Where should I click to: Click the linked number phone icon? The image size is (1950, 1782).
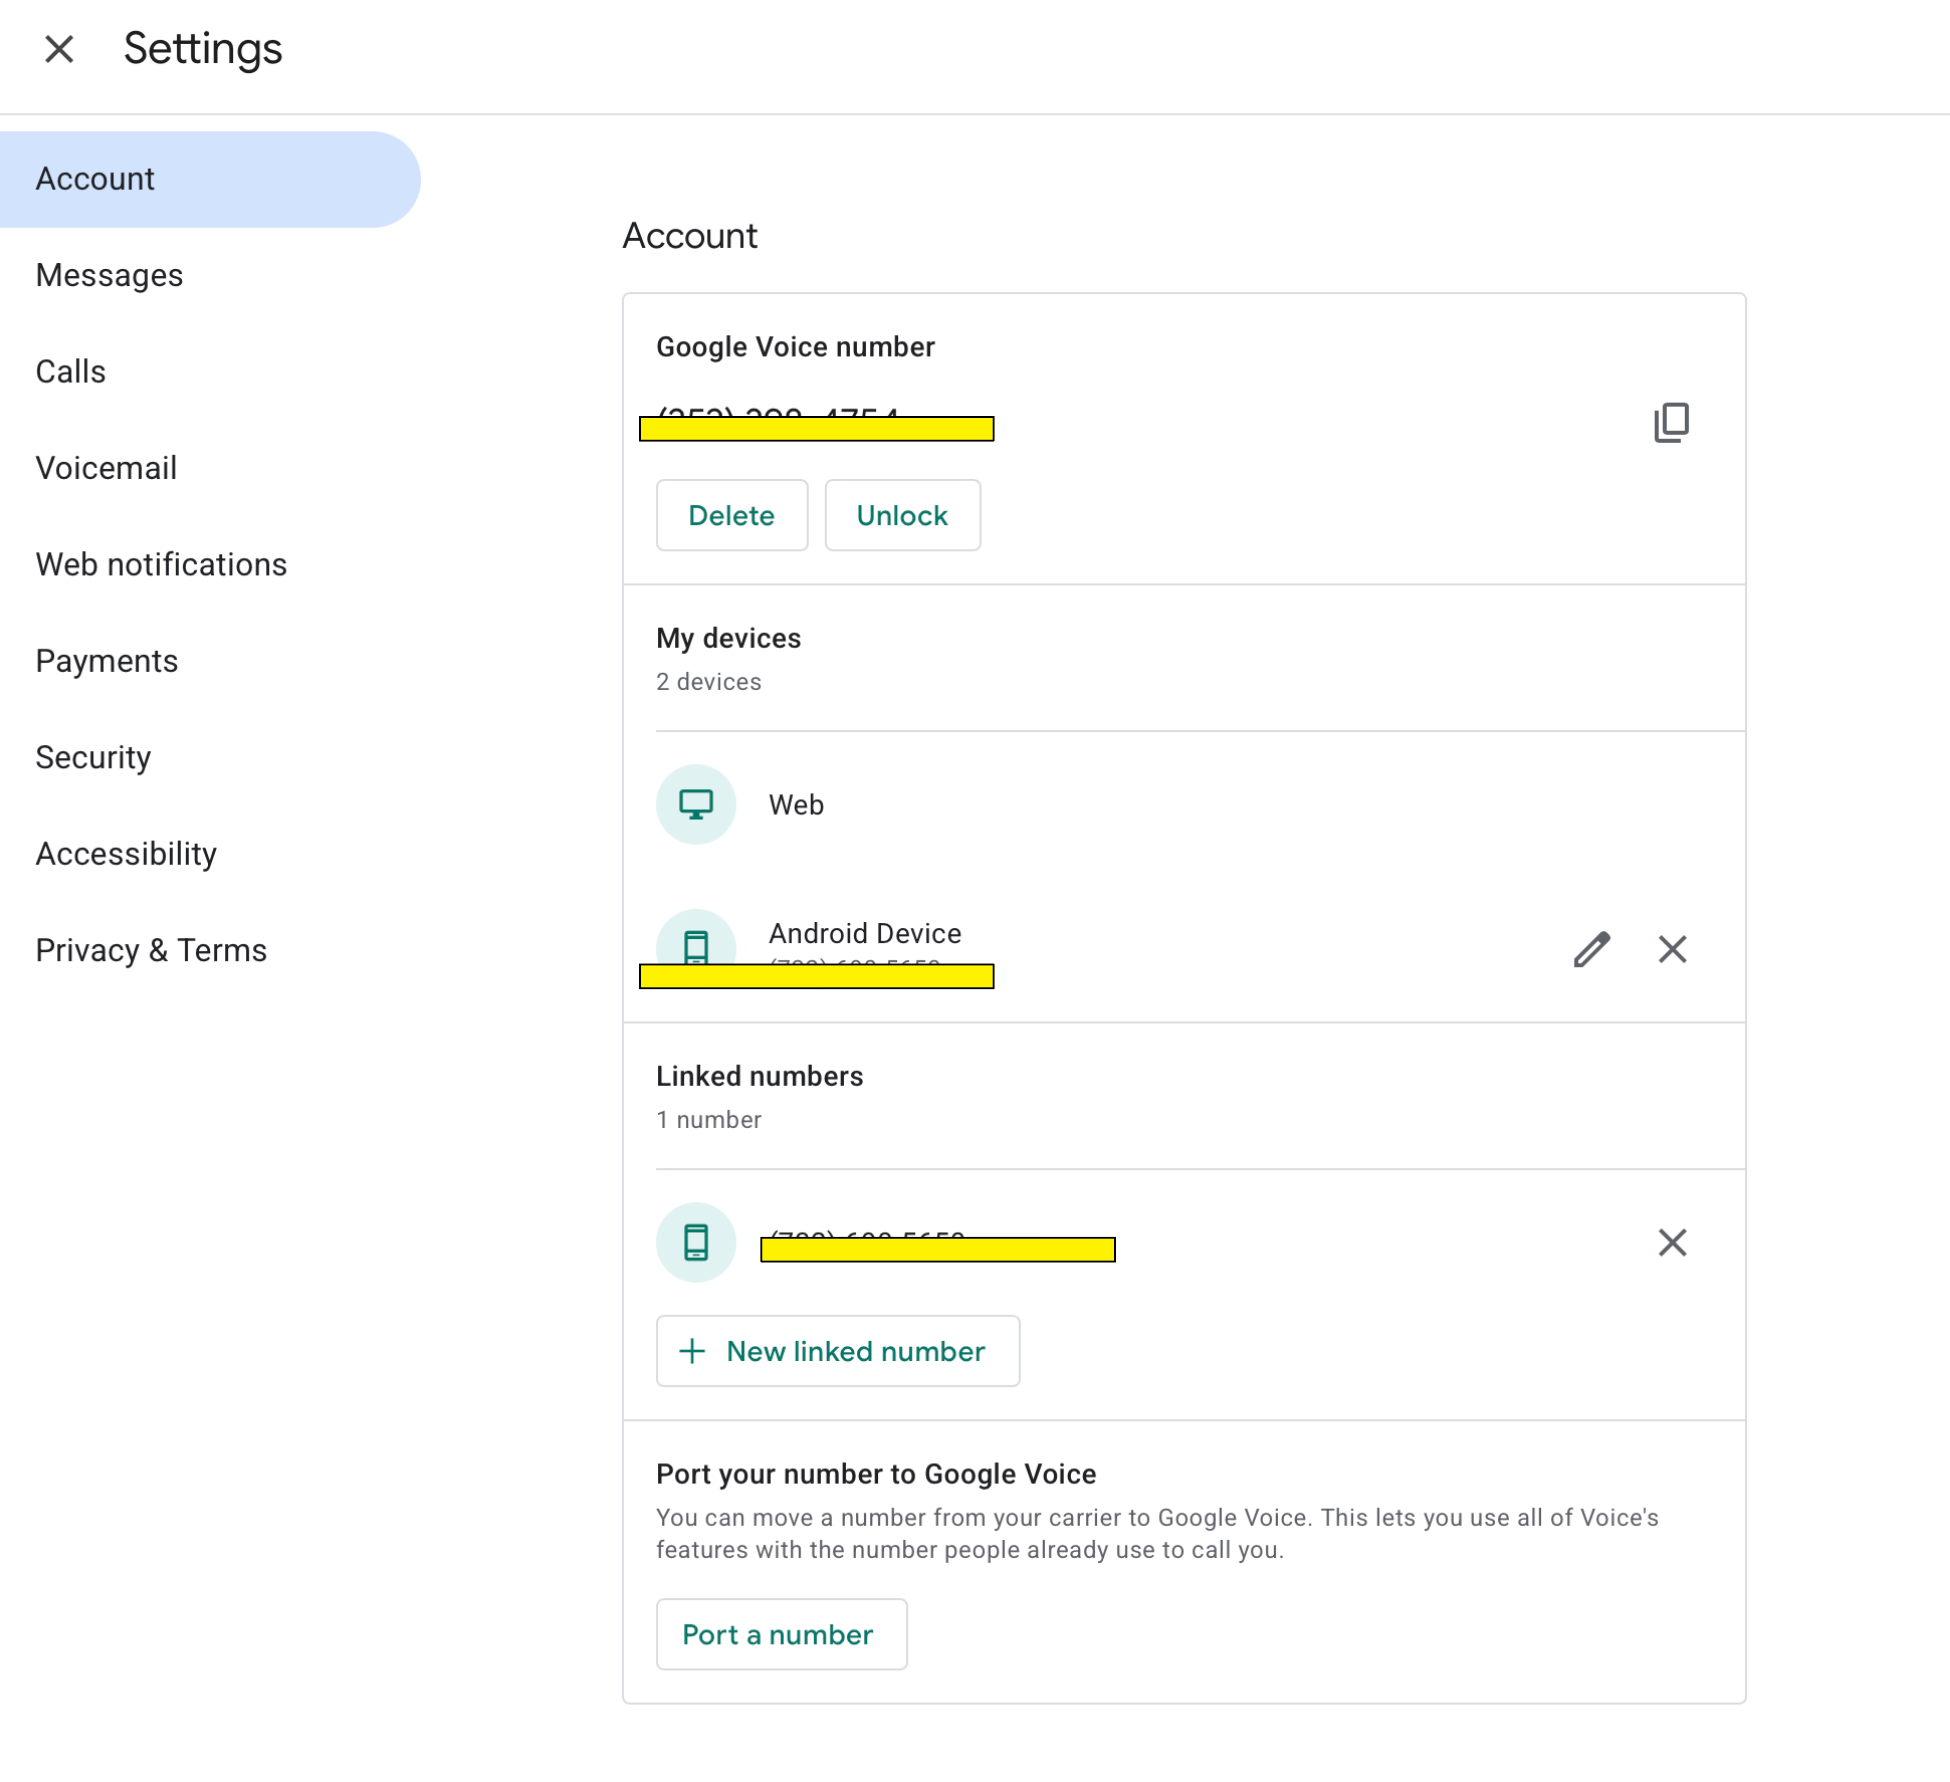(x=696, y=1241)
